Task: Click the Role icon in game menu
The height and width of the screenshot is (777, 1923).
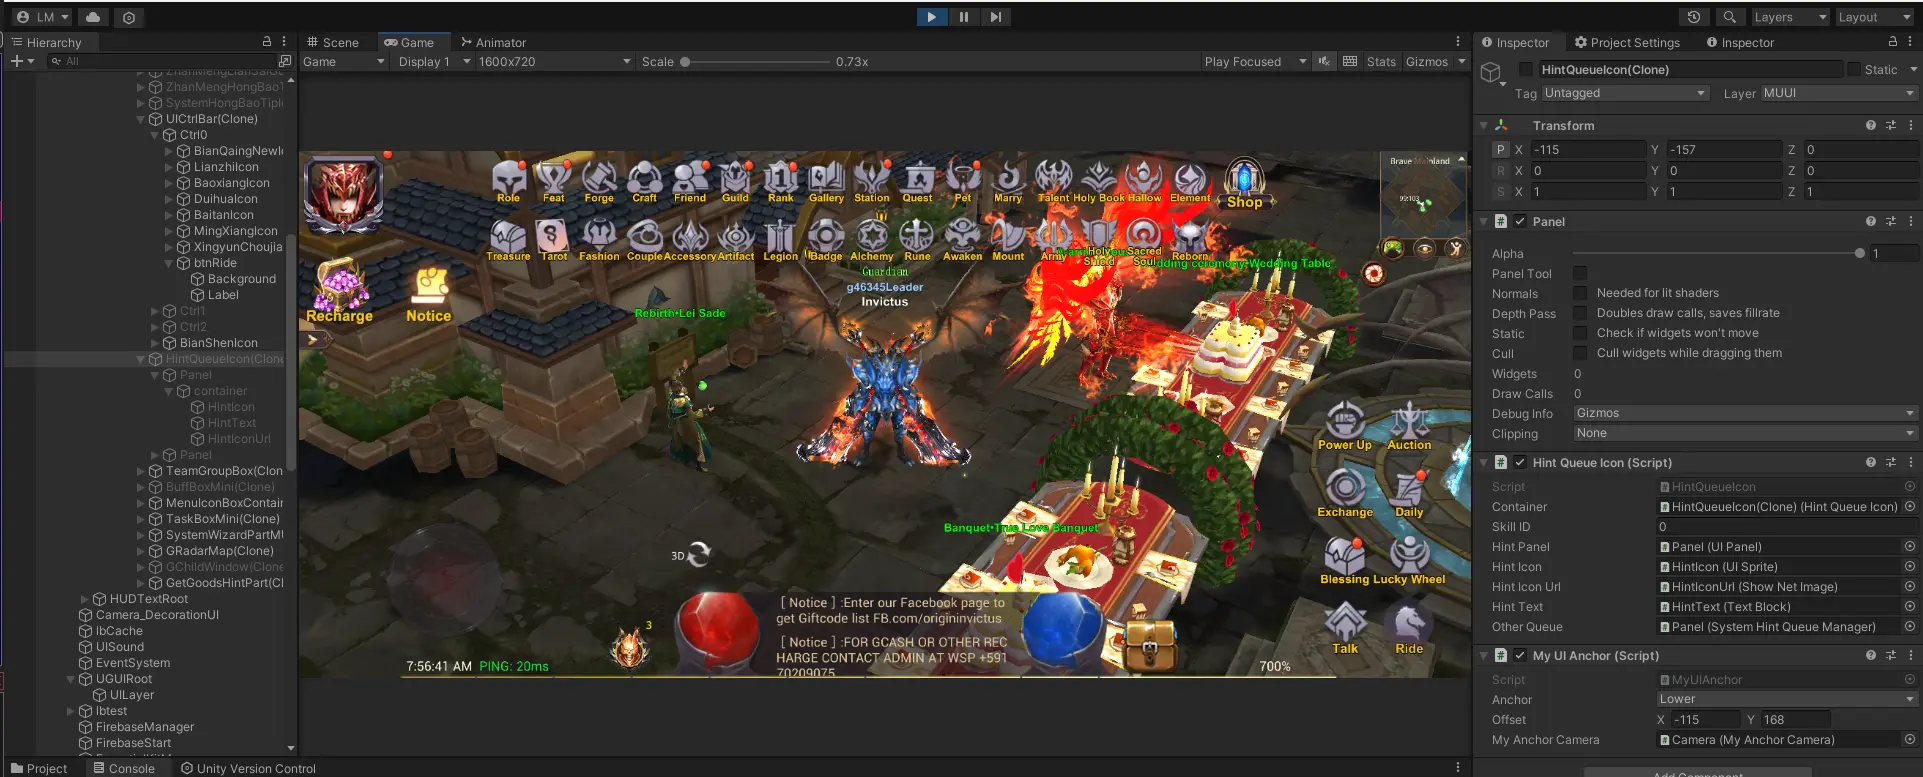Action: click(x=509, y=182)
